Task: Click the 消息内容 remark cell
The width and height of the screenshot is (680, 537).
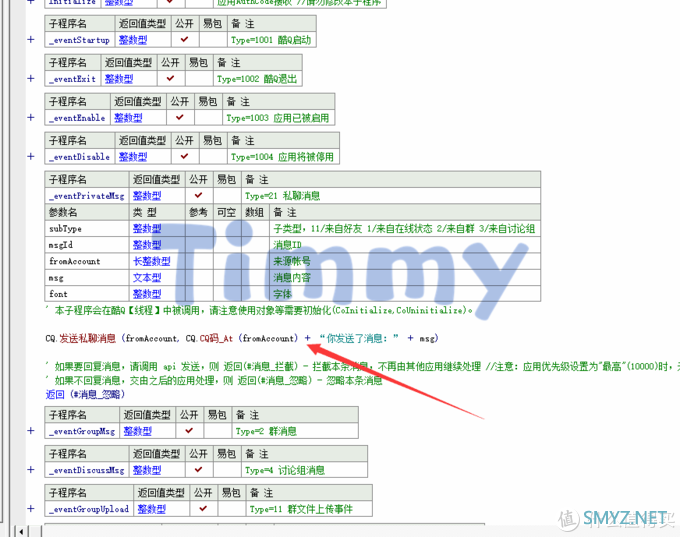Action: click(x=405, y=278)
